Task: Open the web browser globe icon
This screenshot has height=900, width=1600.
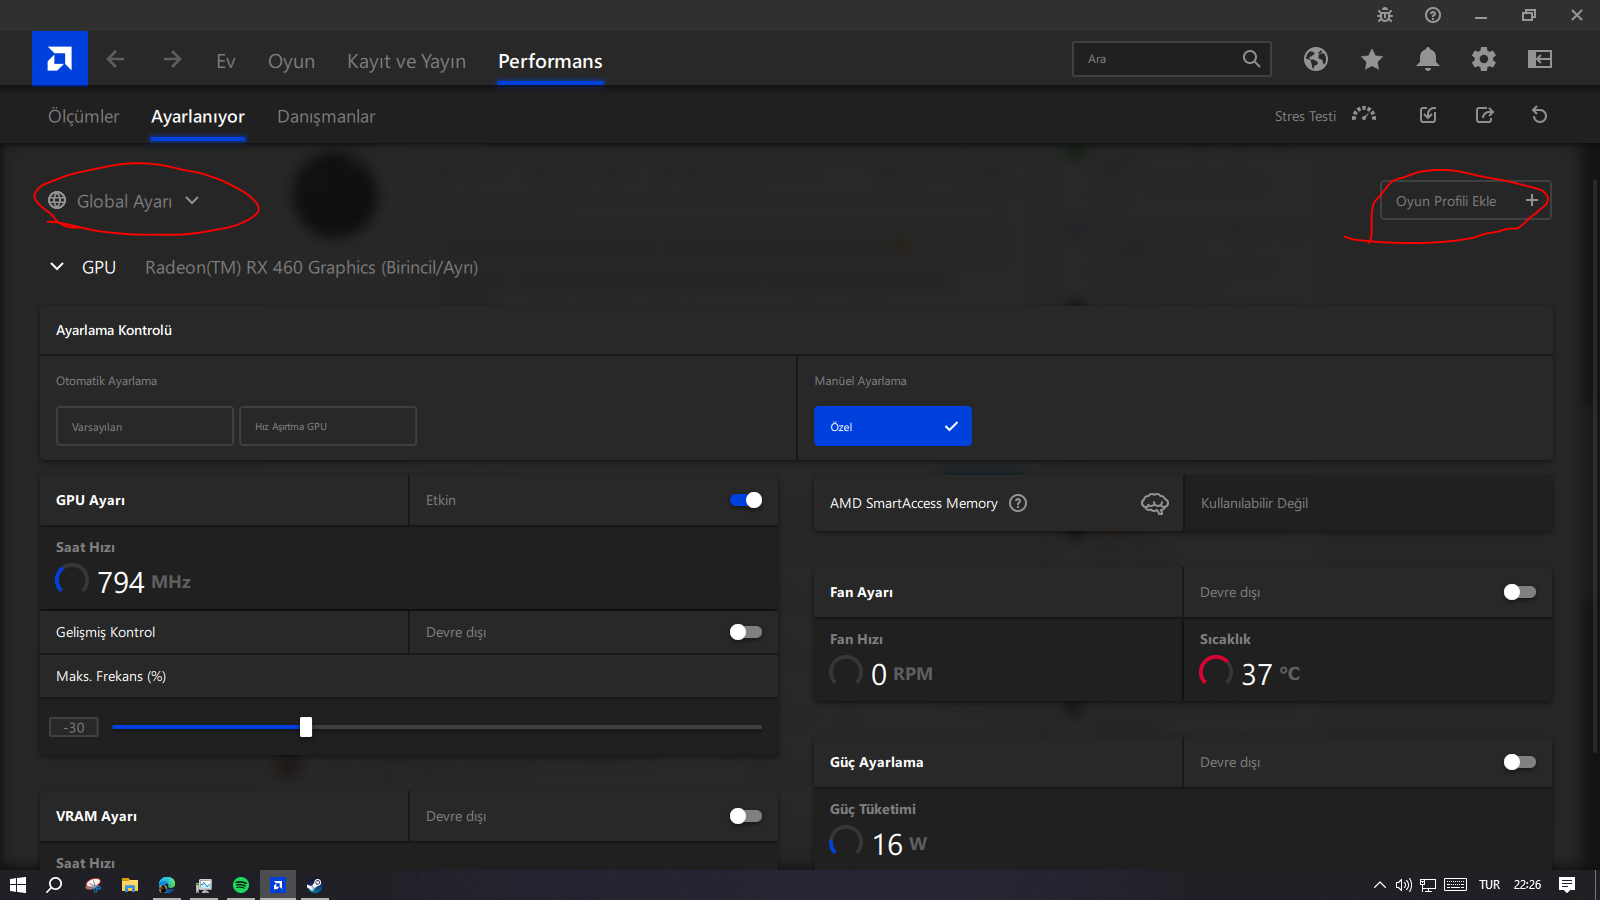Action: pos(1316,59)
